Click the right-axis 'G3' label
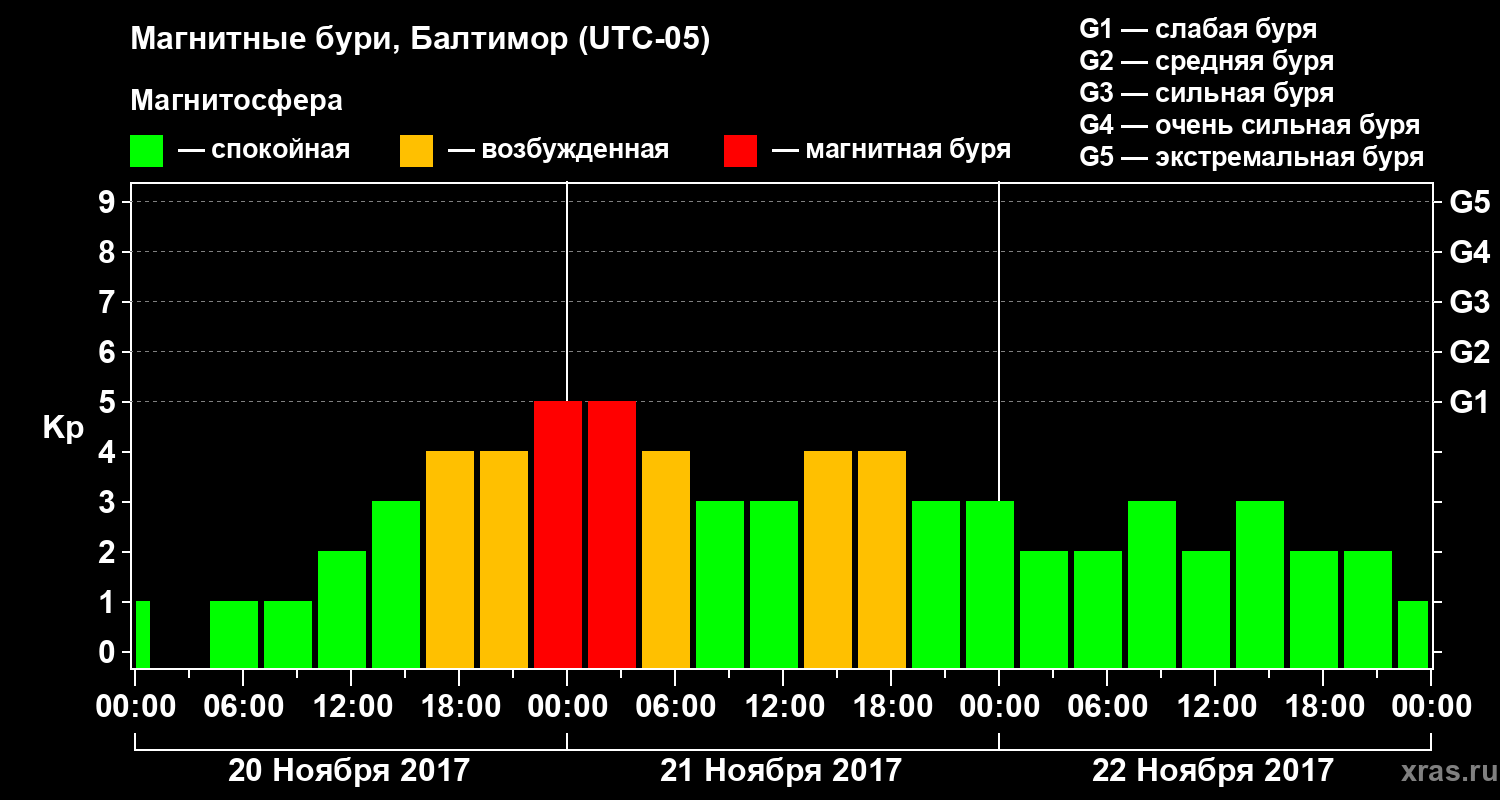Screen dimensions: 1500x800 tap(1469, 302)
